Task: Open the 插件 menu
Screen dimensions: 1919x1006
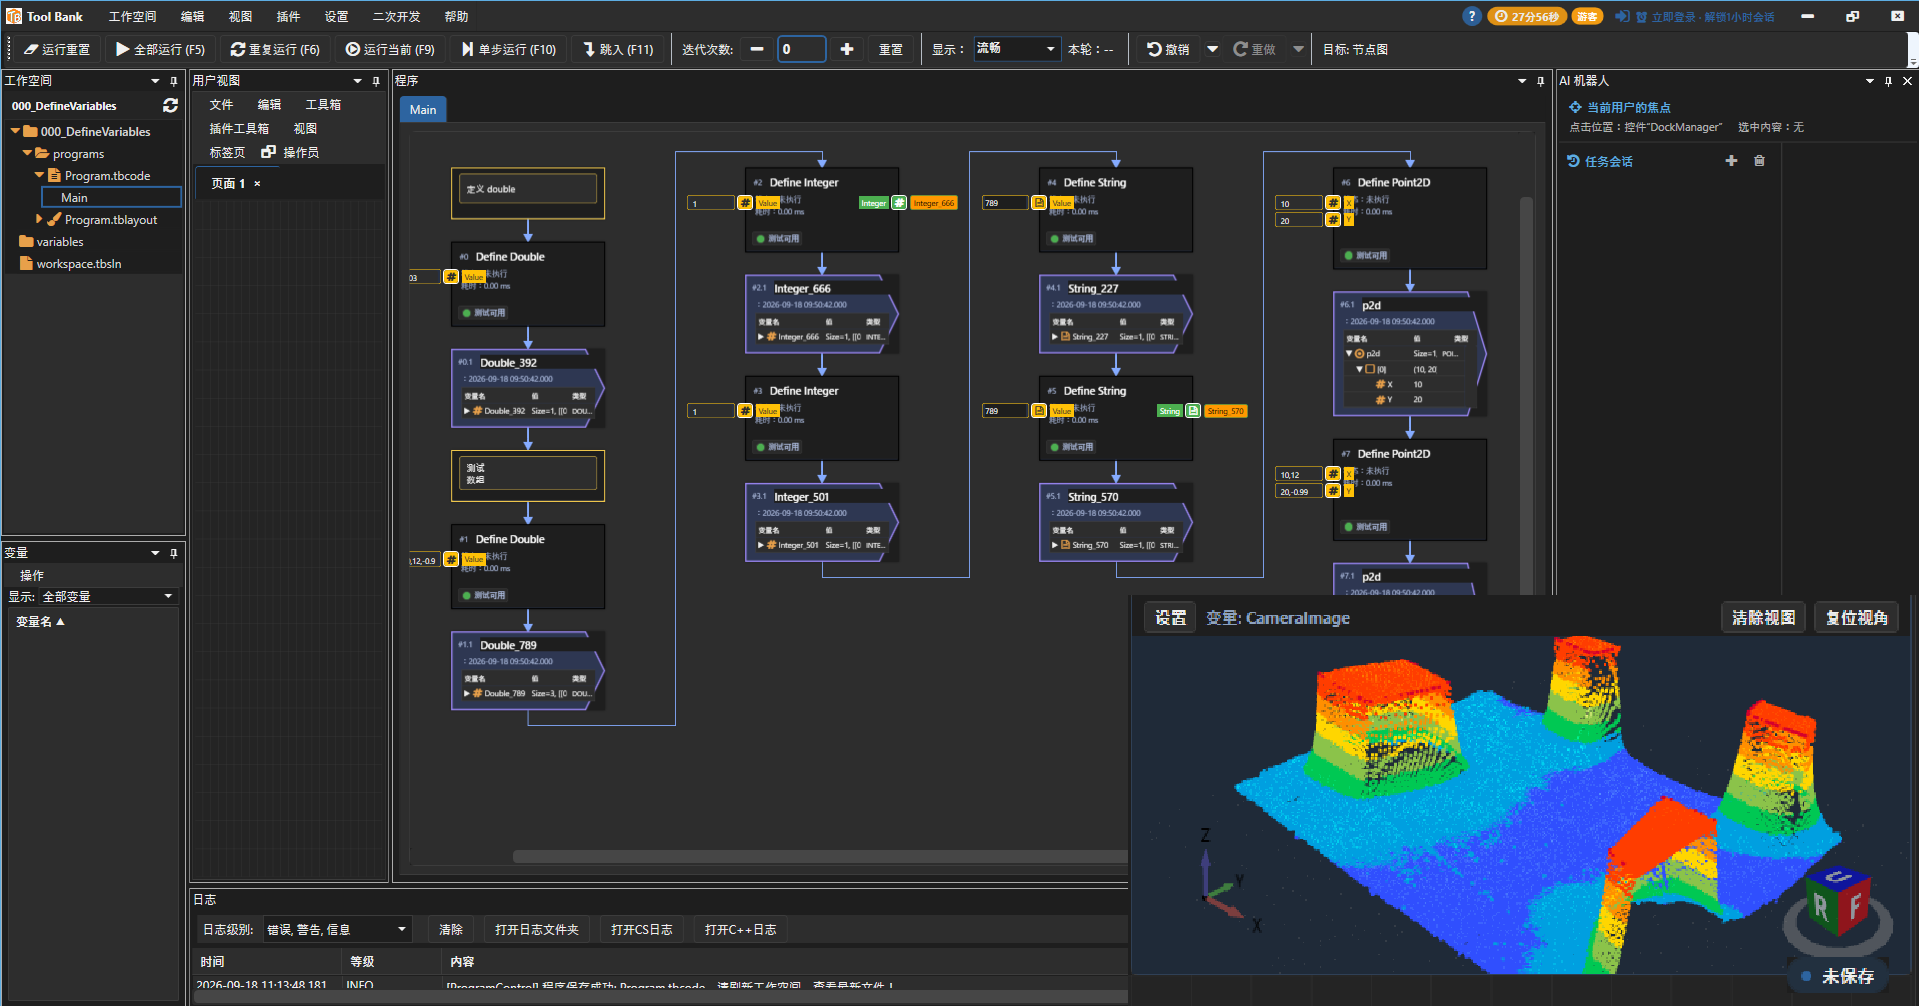Action: (288, 16)
